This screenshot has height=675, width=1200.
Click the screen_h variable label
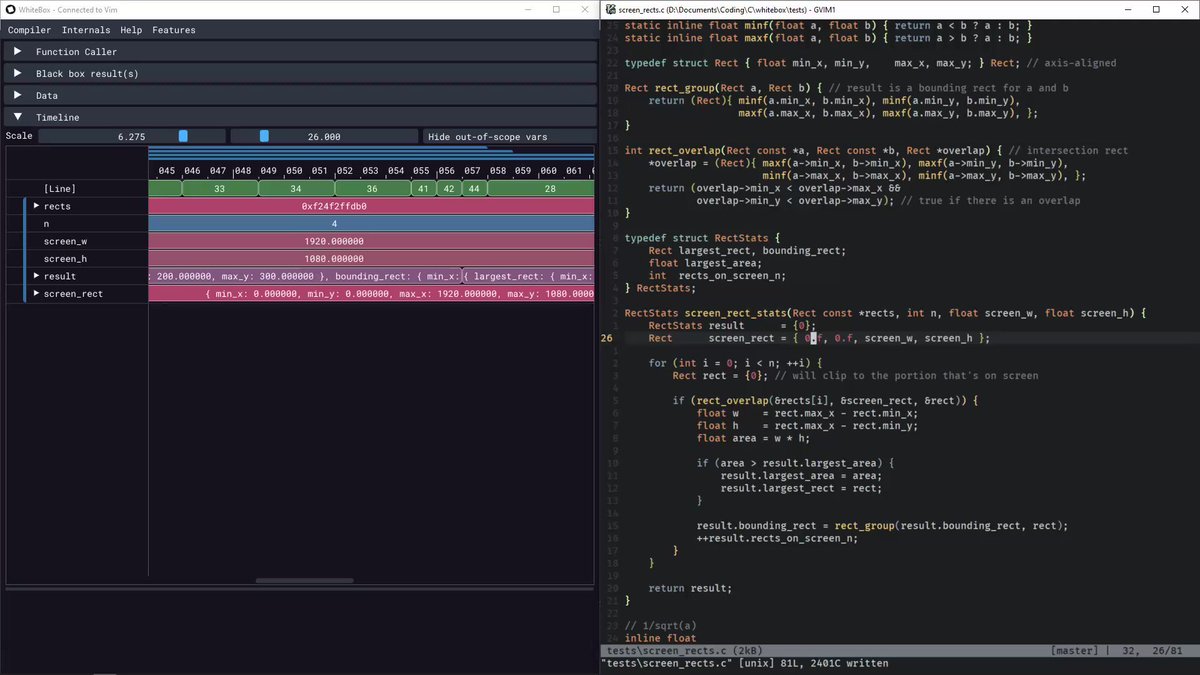[x=65, y=259]
